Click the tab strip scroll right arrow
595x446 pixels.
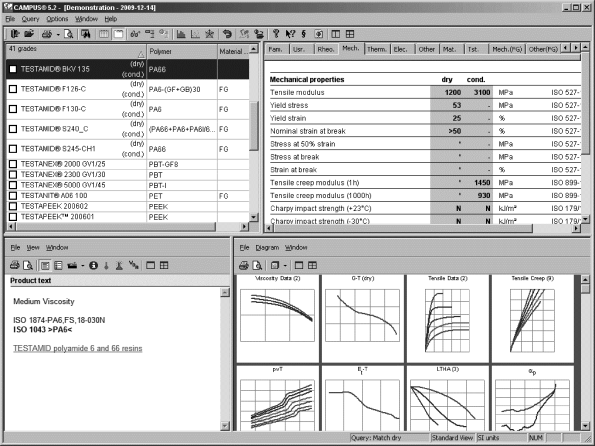click(576, 48)
